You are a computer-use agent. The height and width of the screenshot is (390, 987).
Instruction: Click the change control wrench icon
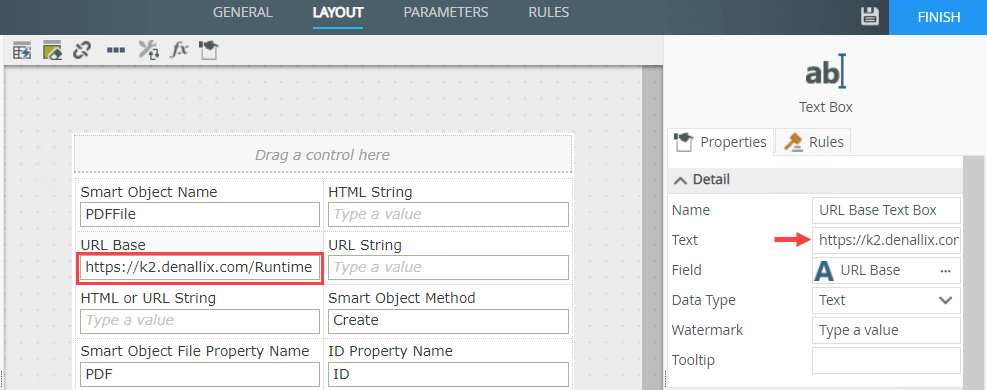point(149,50)
